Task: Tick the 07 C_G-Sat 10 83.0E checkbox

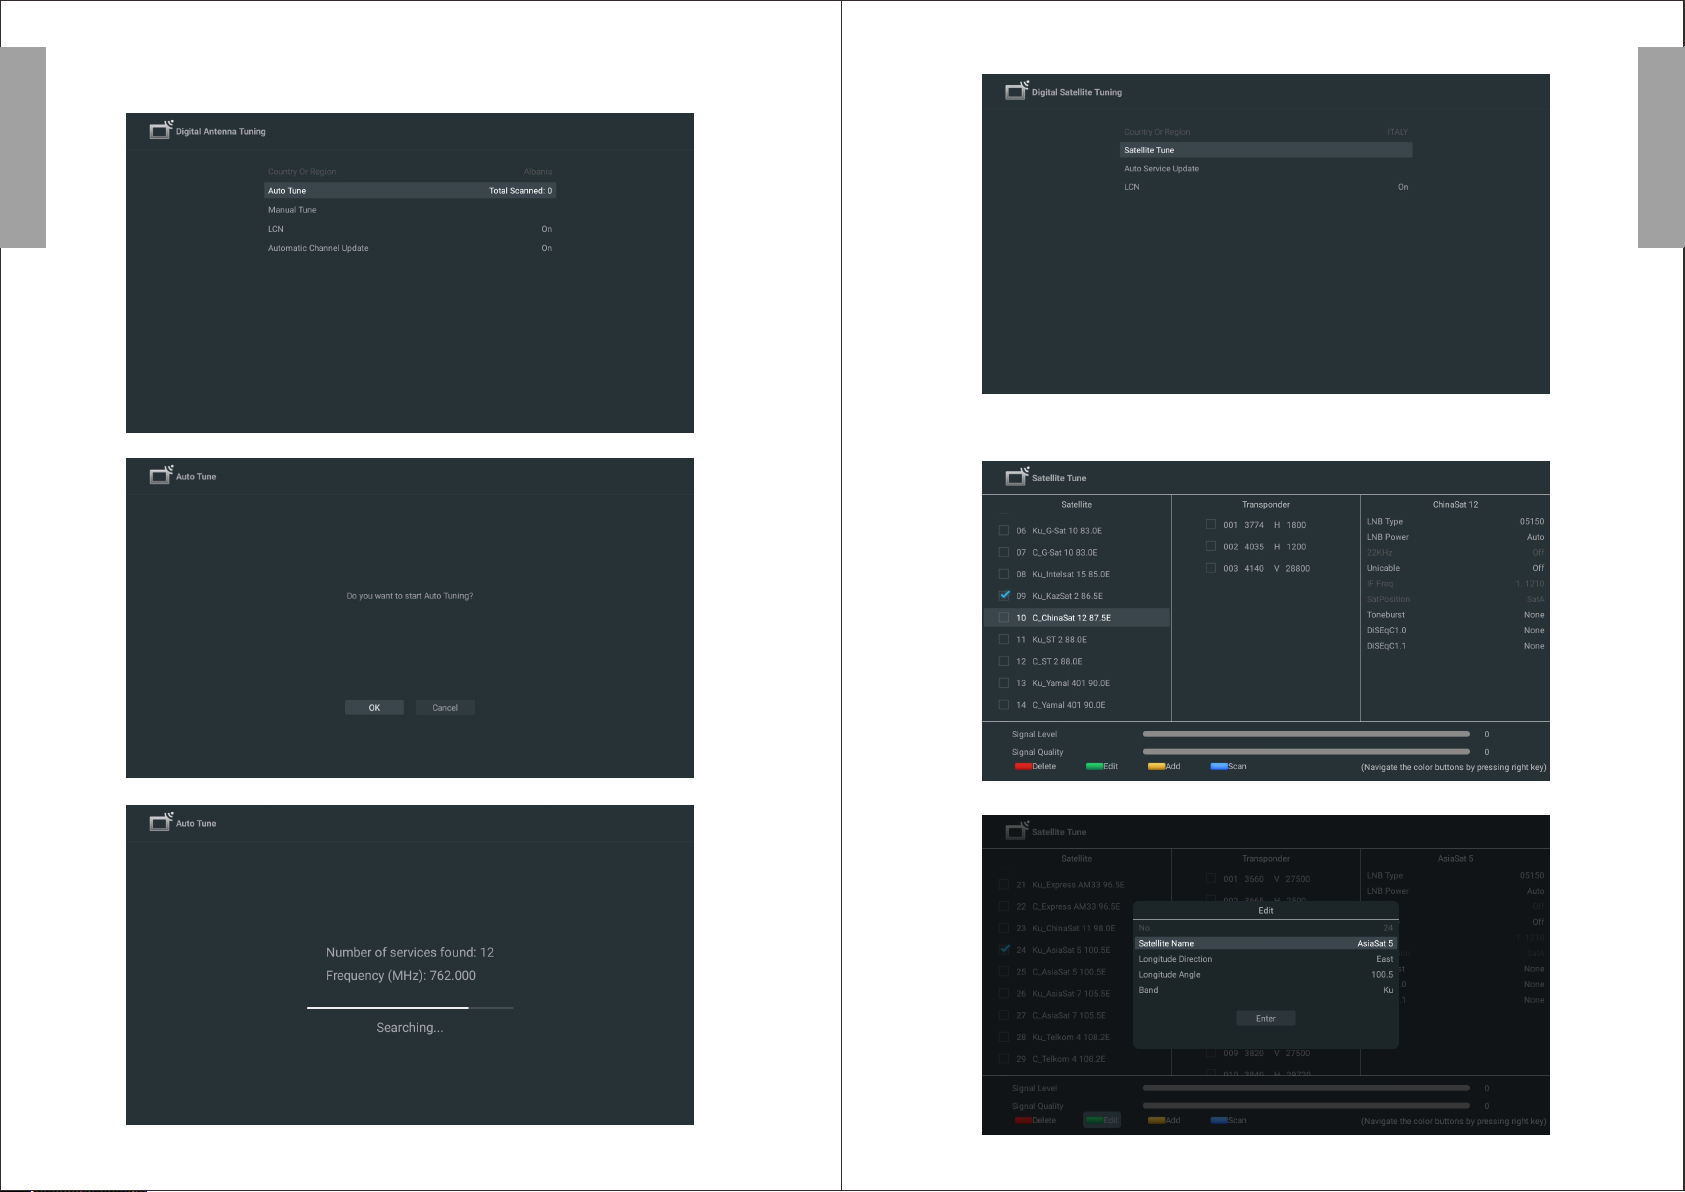Action: [1004, 552]
